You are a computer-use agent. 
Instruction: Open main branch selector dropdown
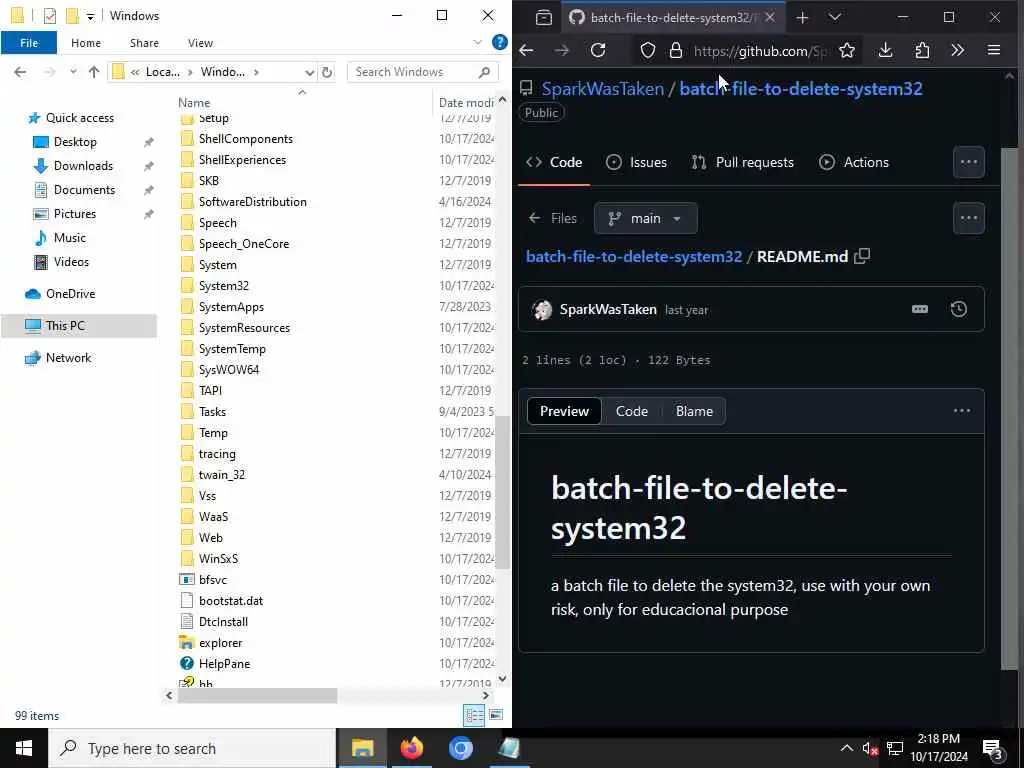click(645, 218)
